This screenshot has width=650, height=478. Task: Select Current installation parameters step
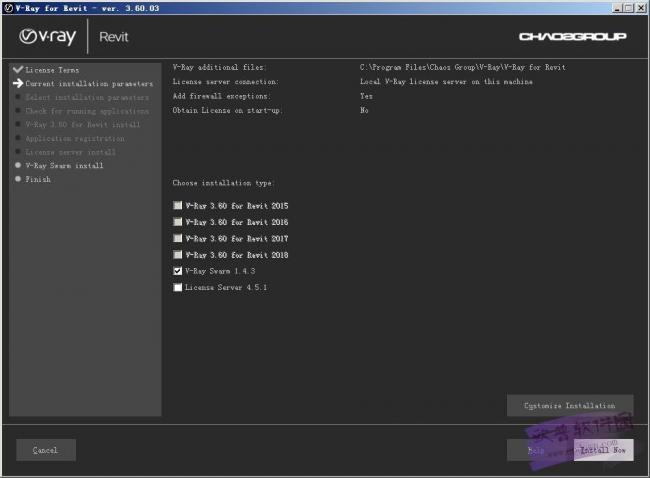89,84
